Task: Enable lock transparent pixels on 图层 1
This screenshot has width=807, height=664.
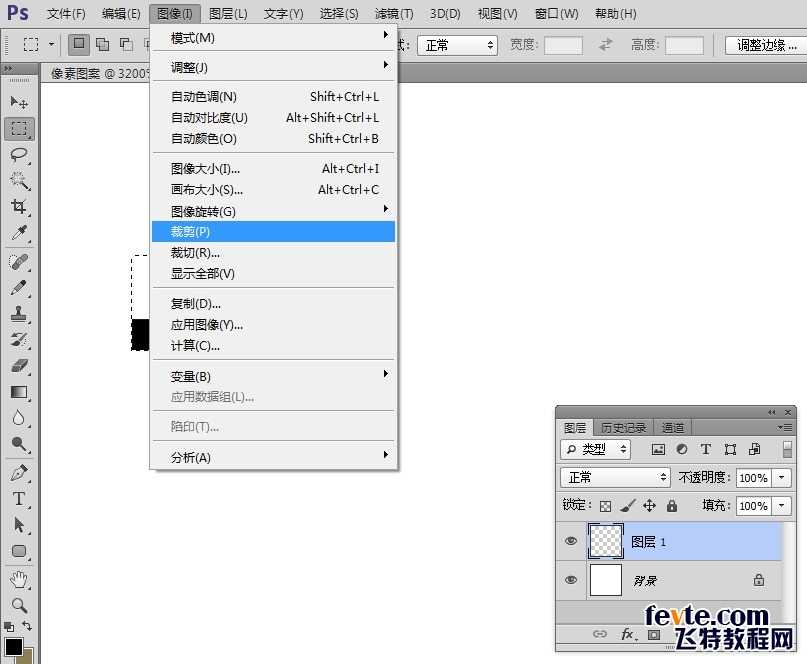Action: (x=606, y=506)
